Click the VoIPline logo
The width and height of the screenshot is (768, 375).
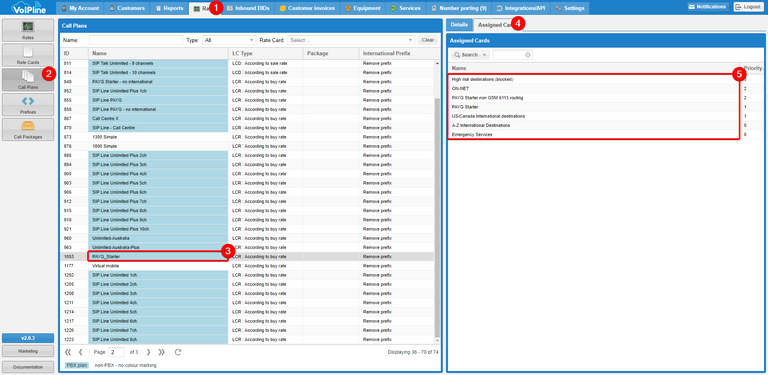point(27,7)
